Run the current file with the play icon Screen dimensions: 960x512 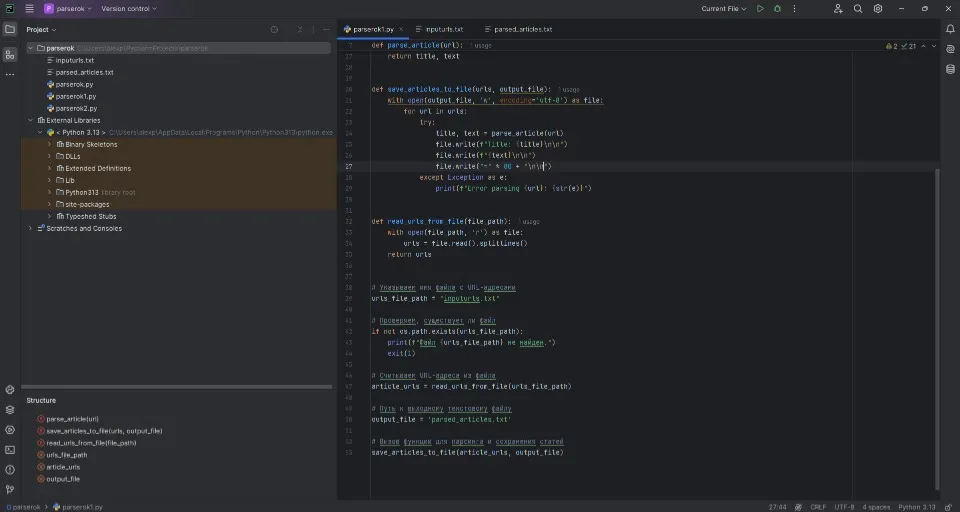[760, 9]
